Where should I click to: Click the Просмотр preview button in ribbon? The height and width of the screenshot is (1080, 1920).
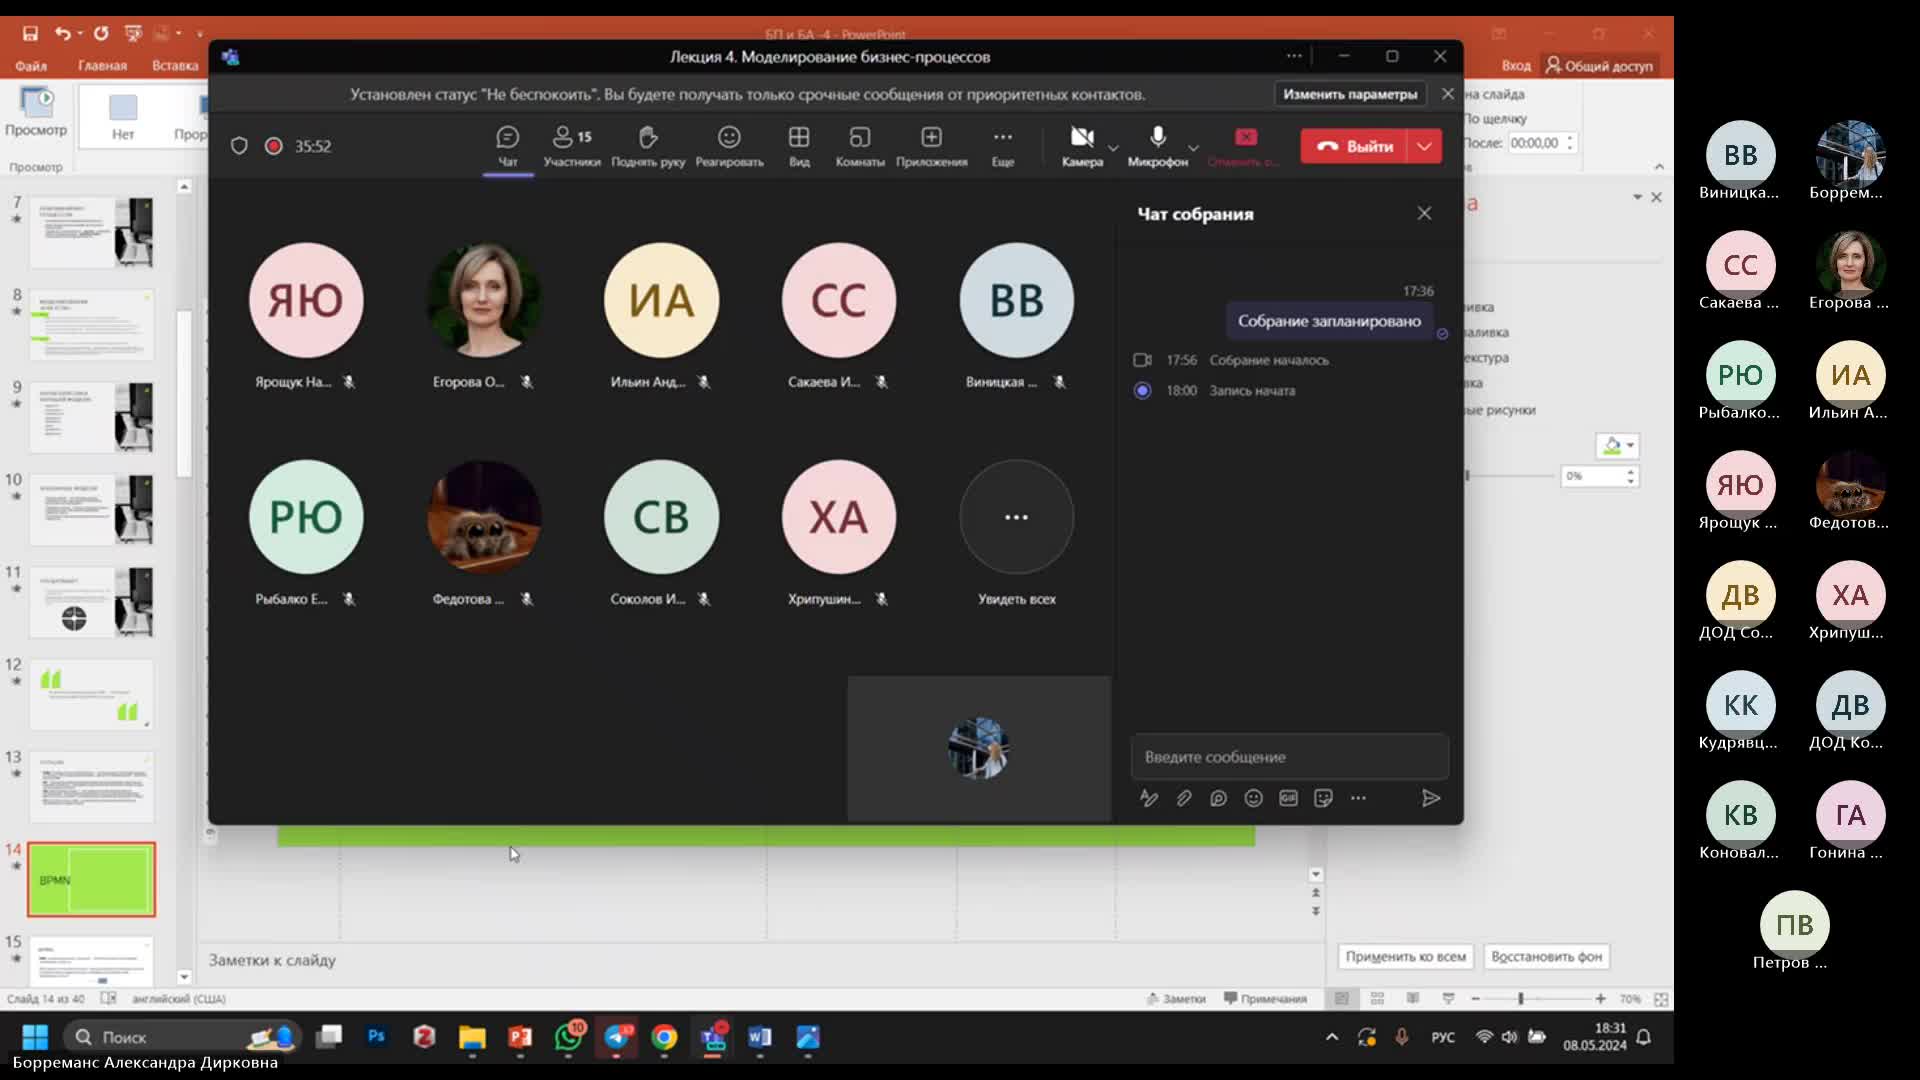[x=36, y=112]
